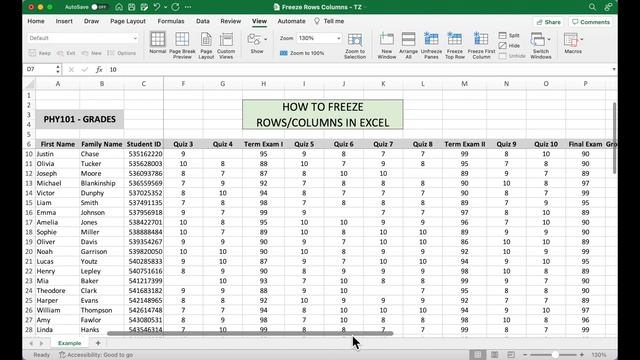Viewport: 640px width, 360px height.
Task: Click the next sheet navigation arrow
Action: [41, 343]
